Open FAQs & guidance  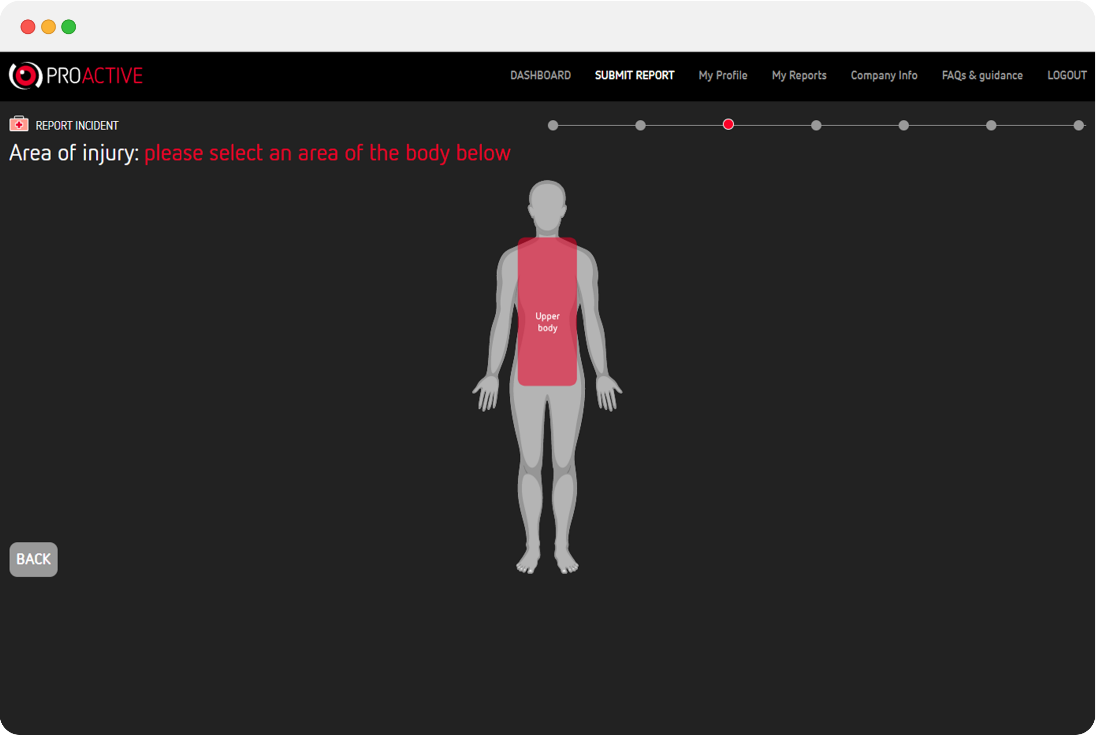pos(982,75)
